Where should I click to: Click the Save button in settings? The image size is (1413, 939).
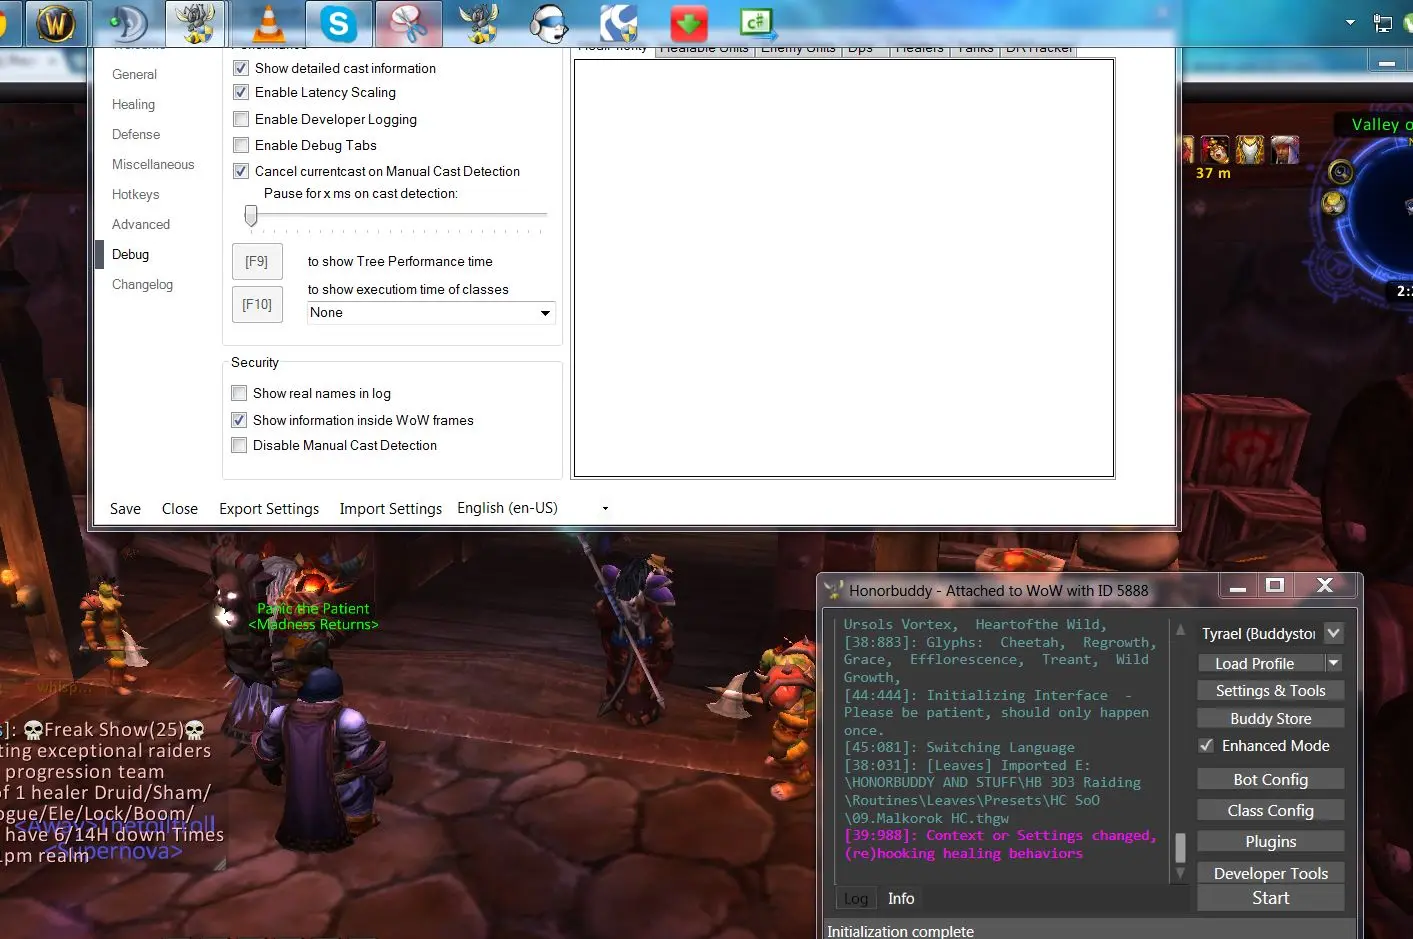(125, 509)
